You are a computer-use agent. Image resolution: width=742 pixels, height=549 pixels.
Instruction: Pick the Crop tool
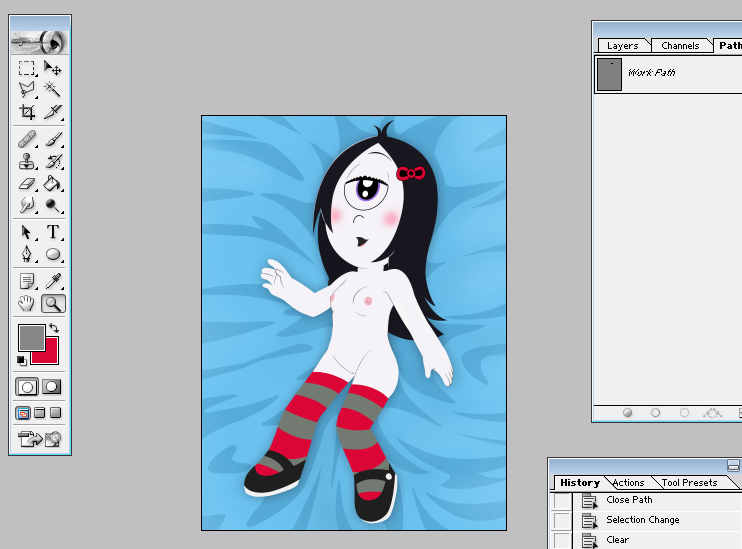(x=27, y=111)
